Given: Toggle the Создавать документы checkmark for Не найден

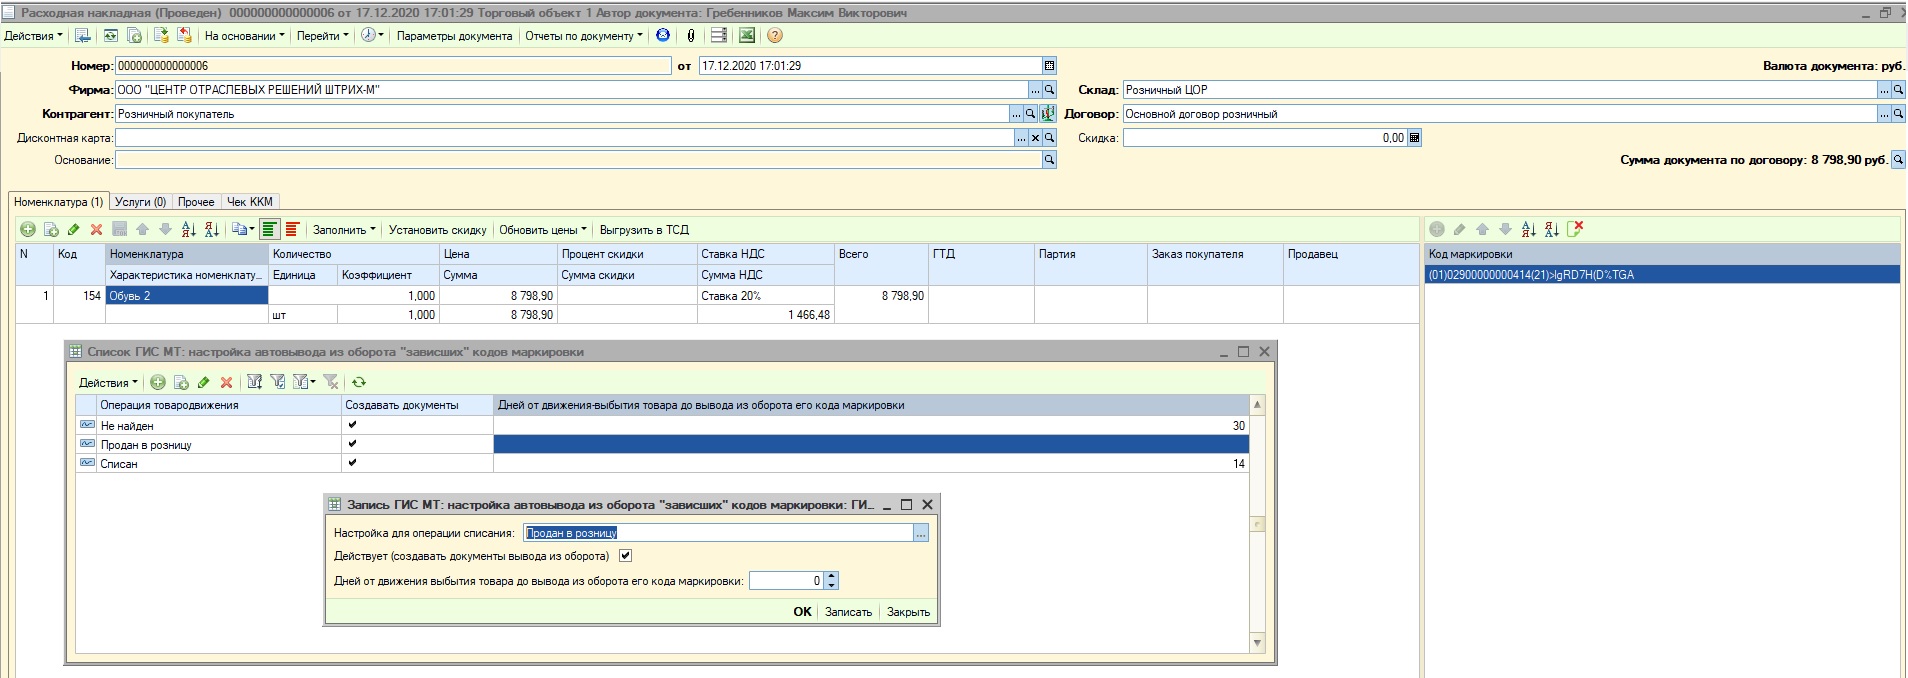Looking at the screenshot, I should click(352, 425).
